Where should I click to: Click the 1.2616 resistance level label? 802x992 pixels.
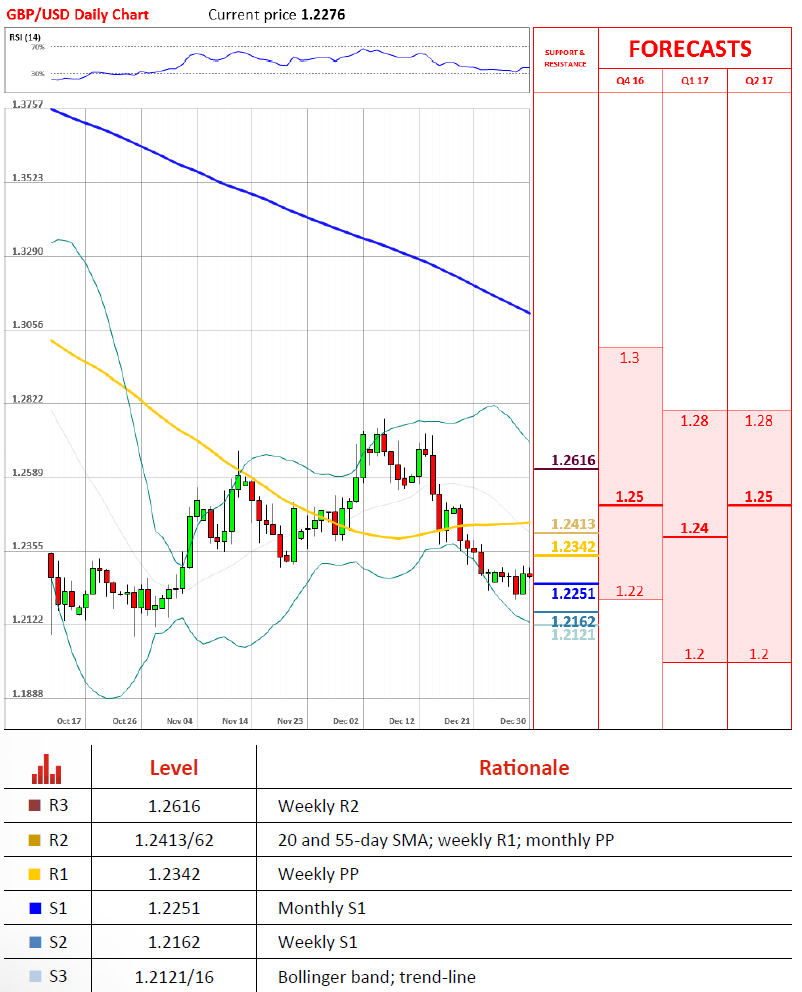point(573,460)
